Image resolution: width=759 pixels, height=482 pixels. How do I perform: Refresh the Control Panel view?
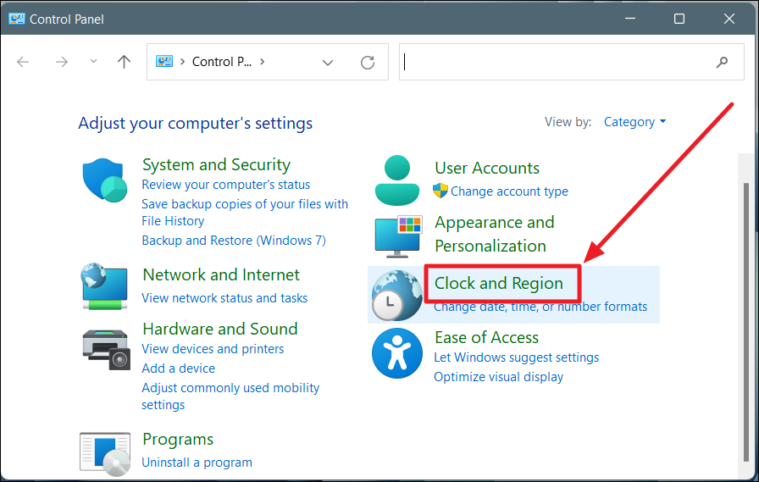(367, 62)
